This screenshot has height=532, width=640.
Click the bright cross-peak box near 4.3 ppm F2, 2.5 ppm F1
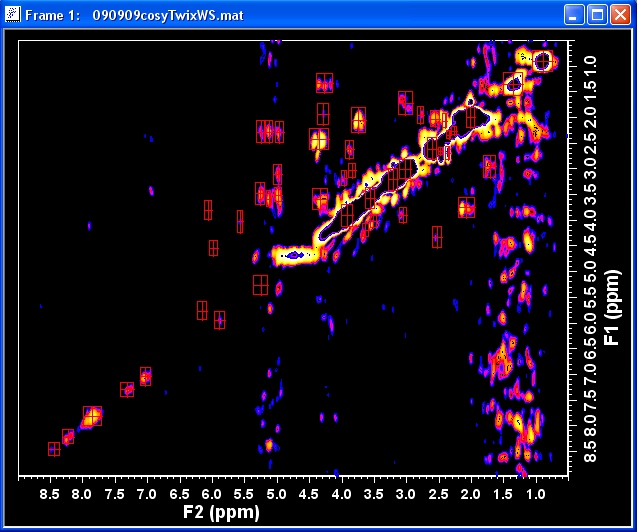coord(318,140)
